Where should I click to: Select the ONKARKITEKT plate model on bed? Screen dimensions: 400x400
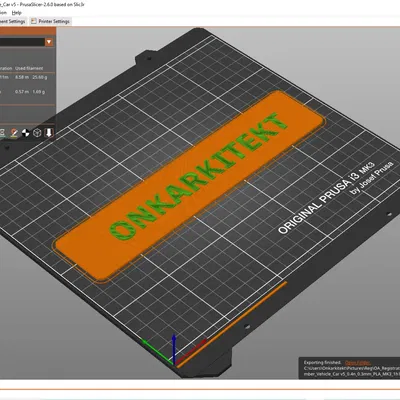(x=189, y=187)
